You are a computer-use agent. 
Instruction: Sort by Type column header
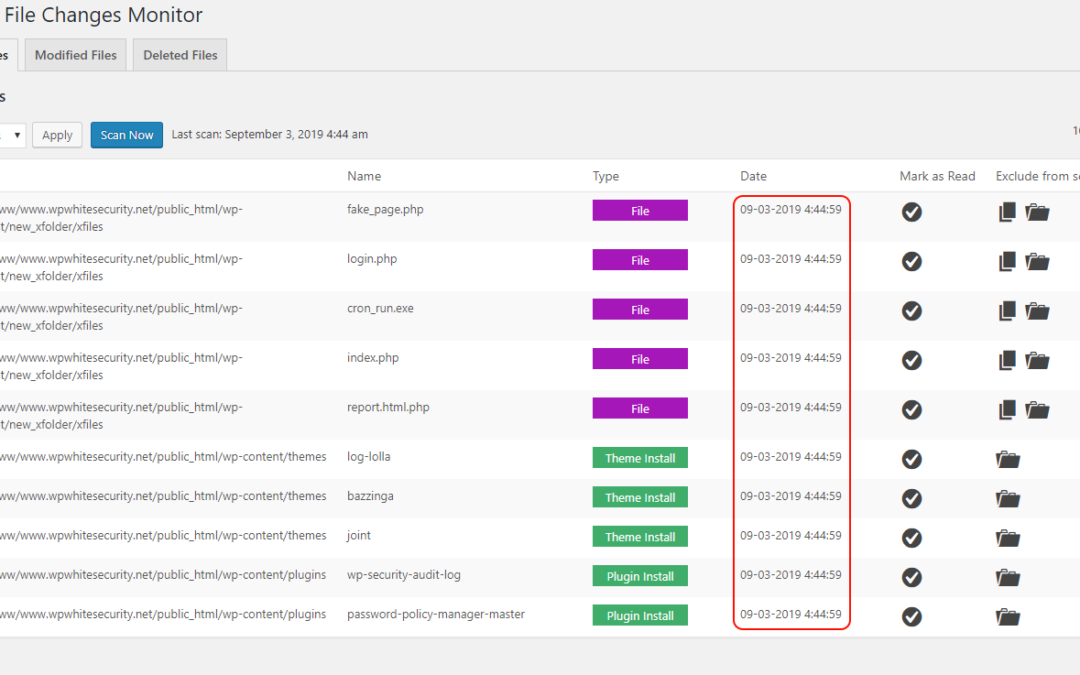(605, 176)
